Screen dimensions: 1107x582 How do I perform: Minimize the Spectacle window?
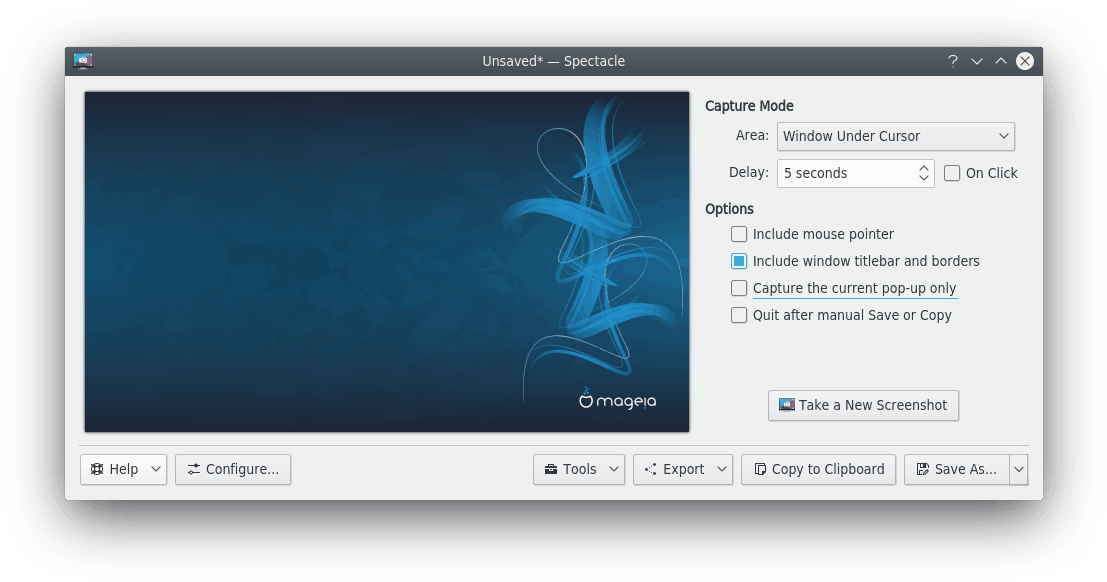[977, 61]
